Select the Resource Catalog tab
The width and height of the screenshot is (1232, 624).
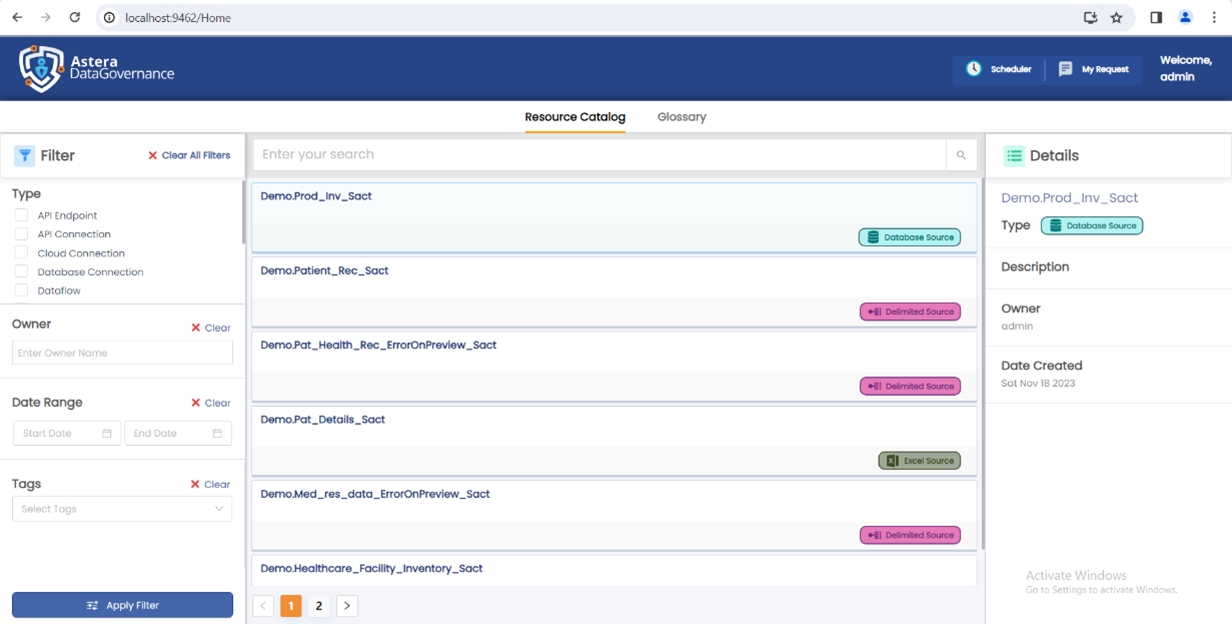[575, 117]
